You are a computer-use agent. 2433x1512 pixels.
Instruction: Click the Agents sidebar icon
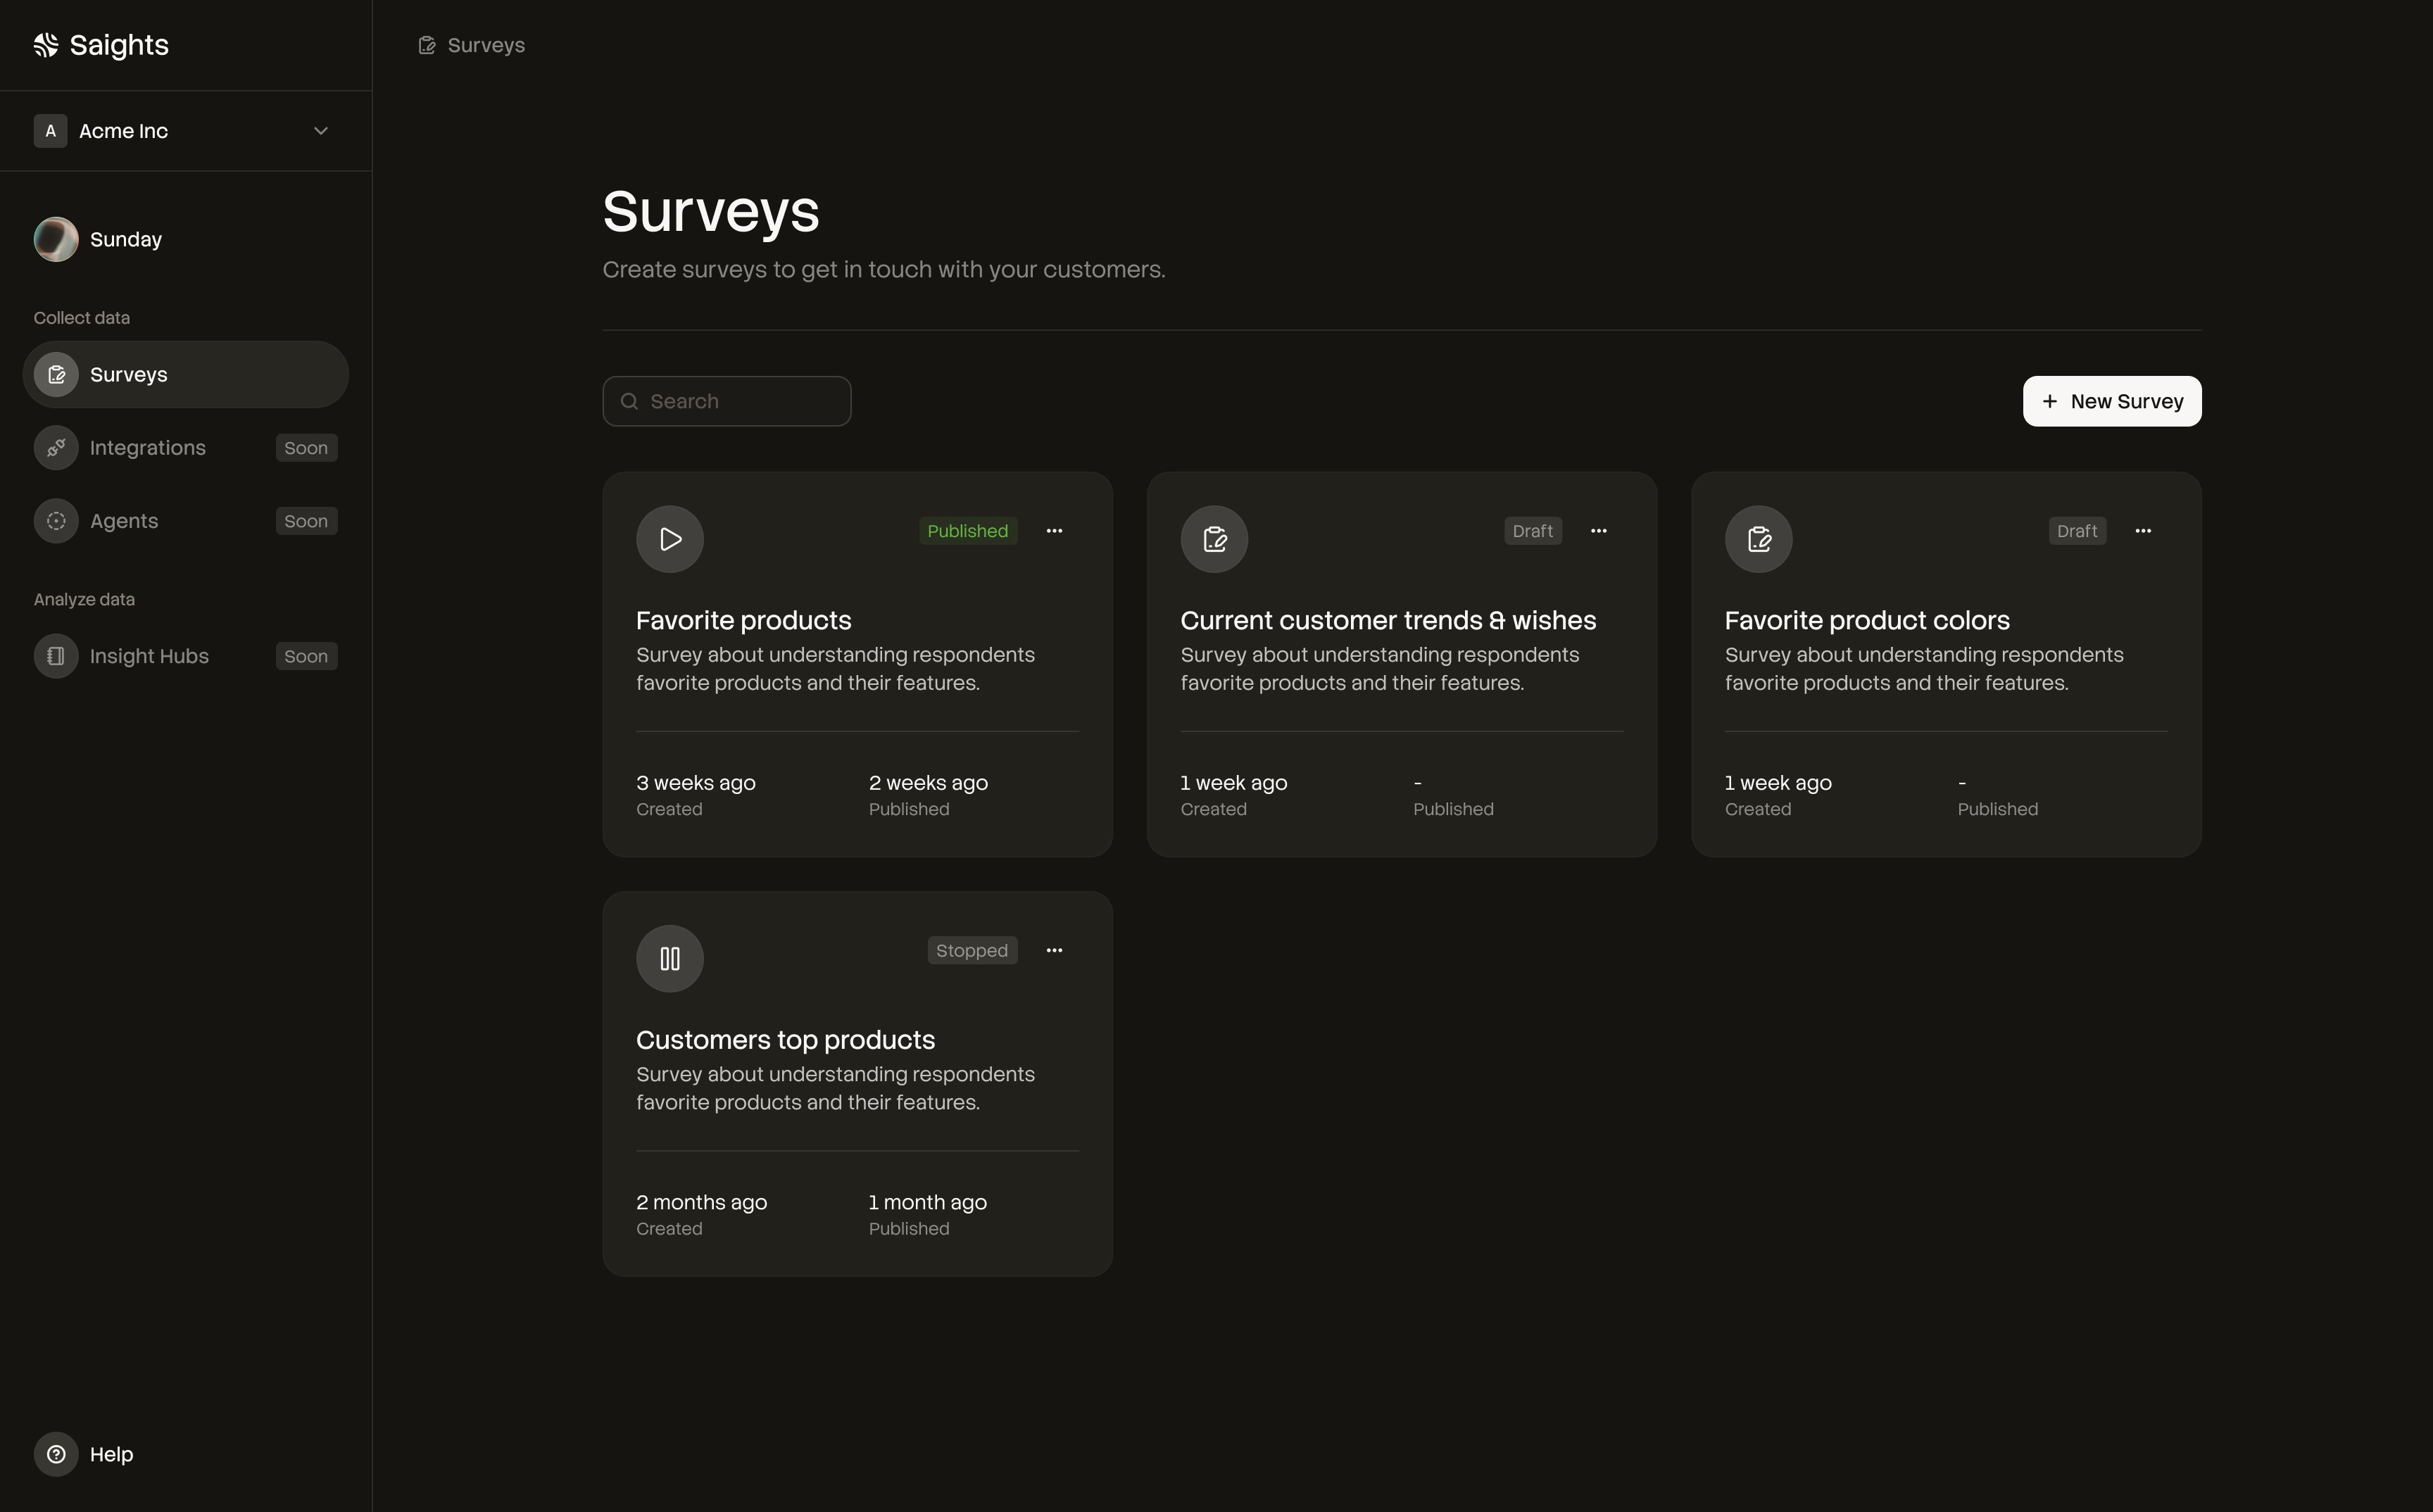tap(56, 521)
